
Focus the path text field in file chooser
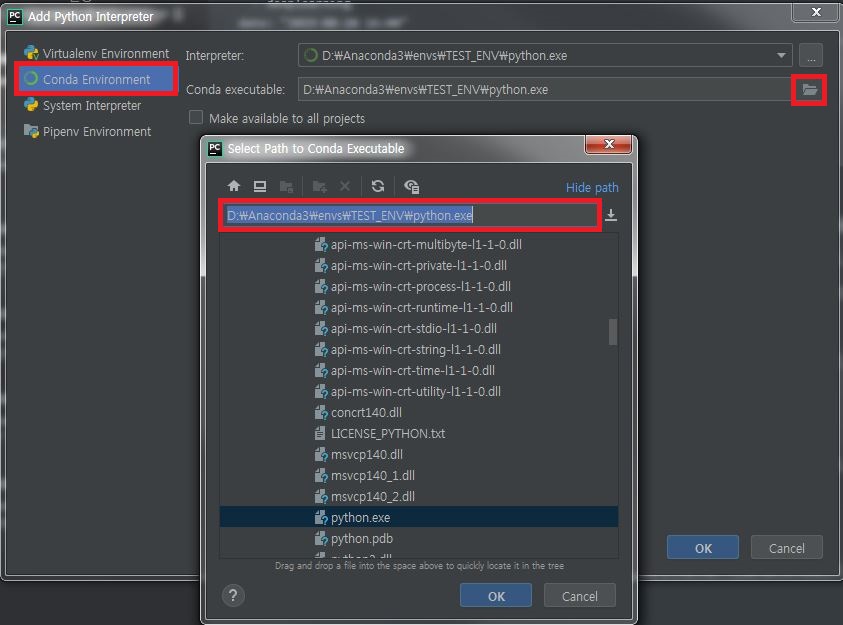pos(410,215)
